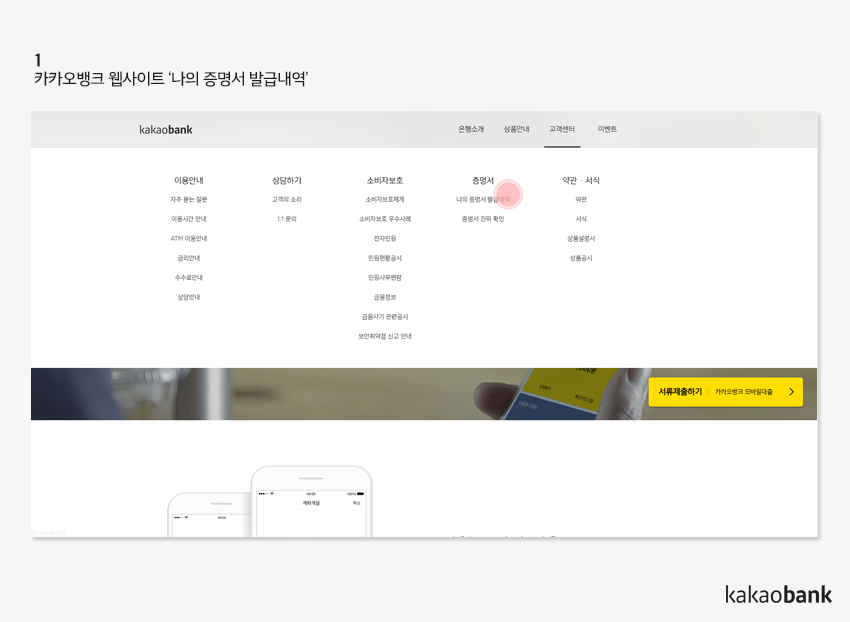This screenshot has height=622, width=850.
Task: Open 민원사무편람 link
Action: coord(385,278)
